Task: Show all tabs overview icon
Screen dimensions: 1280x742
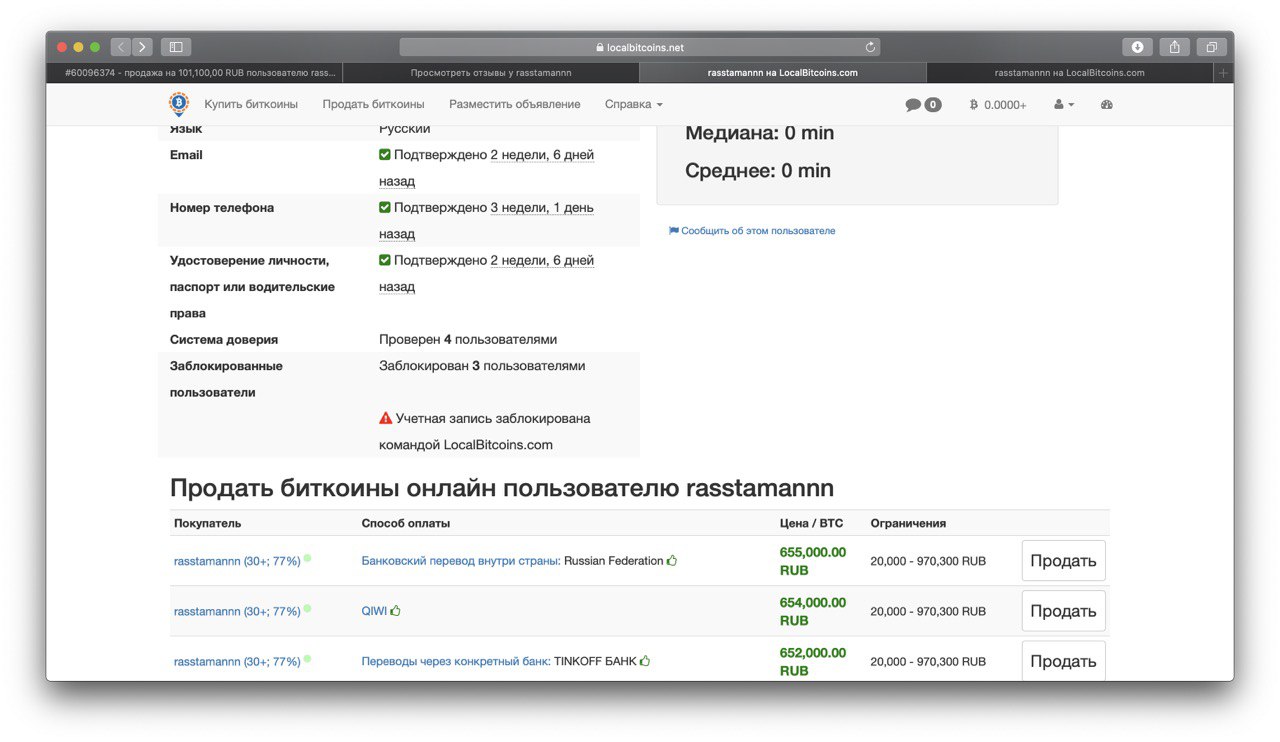Action: pyautogui.click(x=1211, y=47)
